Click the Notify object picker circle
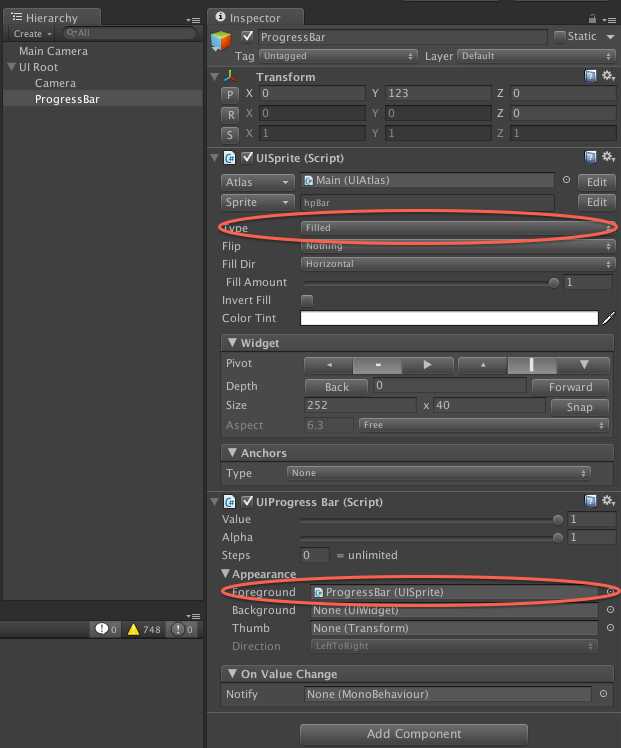The height and width of the screenshot is (748, 621). coord(603,694)
